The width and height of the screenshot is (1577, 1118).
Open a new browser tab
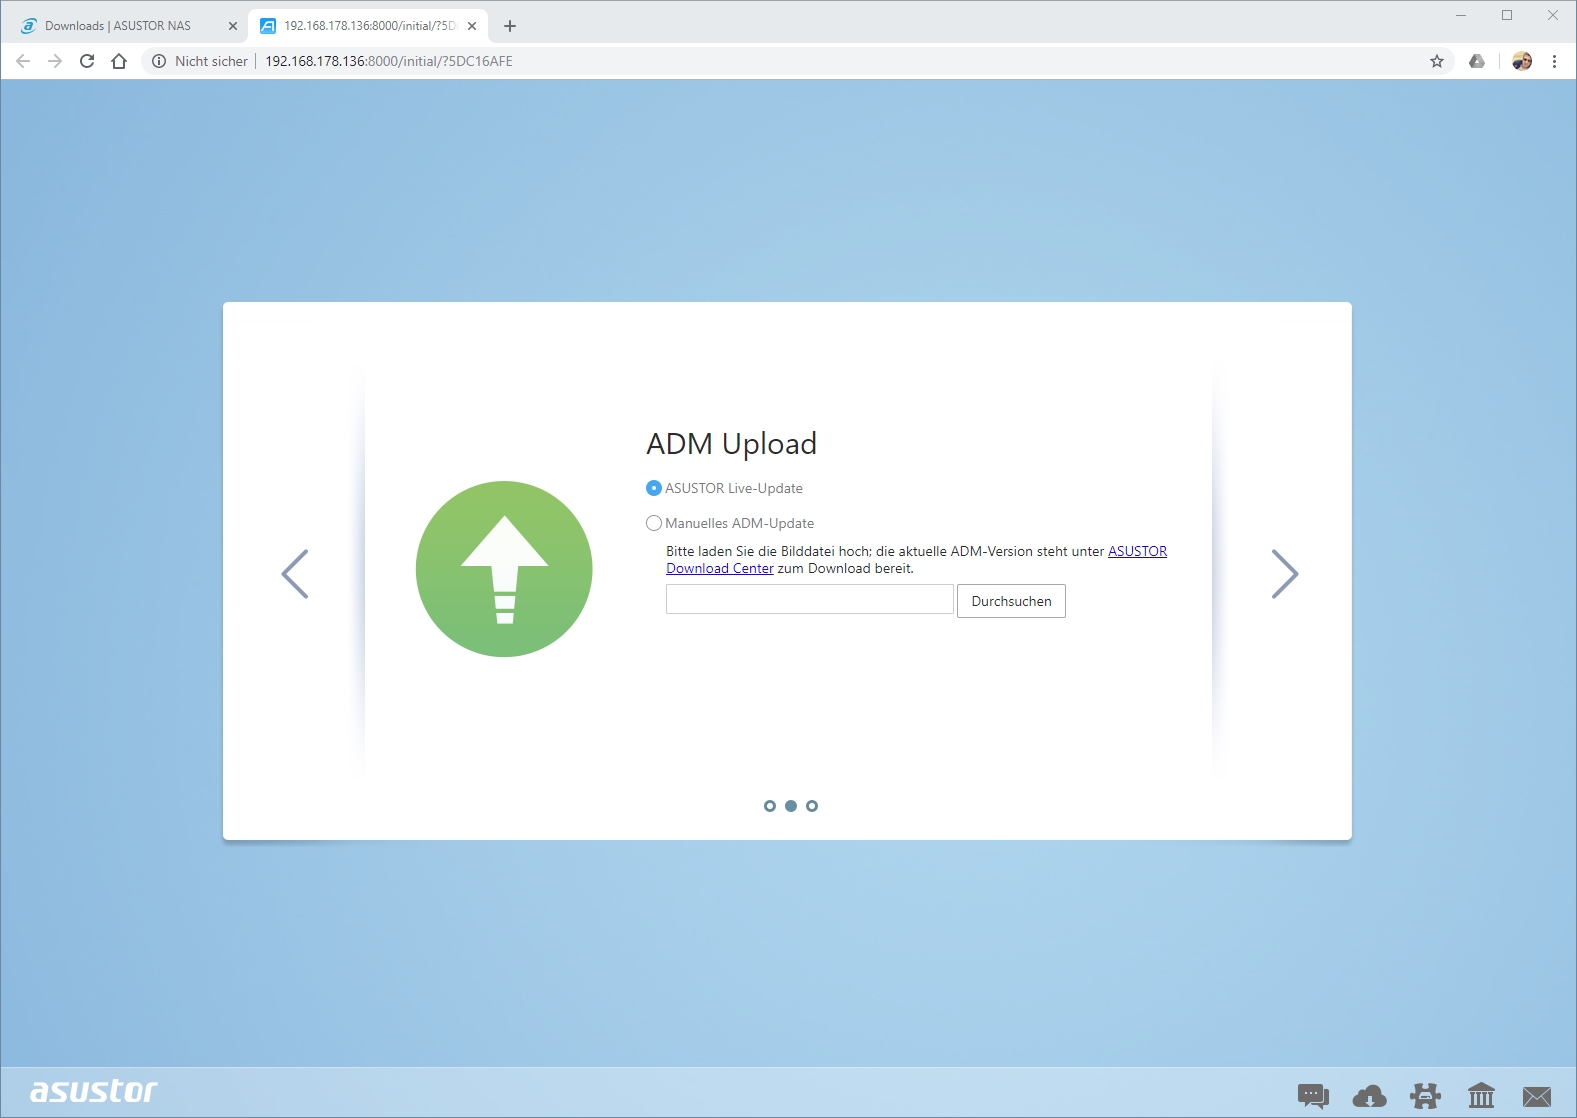(x=510, y=26)
